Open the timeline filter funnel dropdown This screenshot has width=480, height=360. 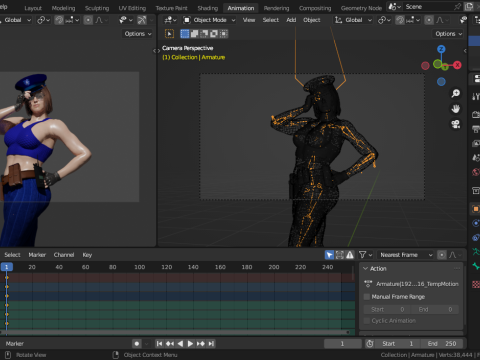[366, 255]
